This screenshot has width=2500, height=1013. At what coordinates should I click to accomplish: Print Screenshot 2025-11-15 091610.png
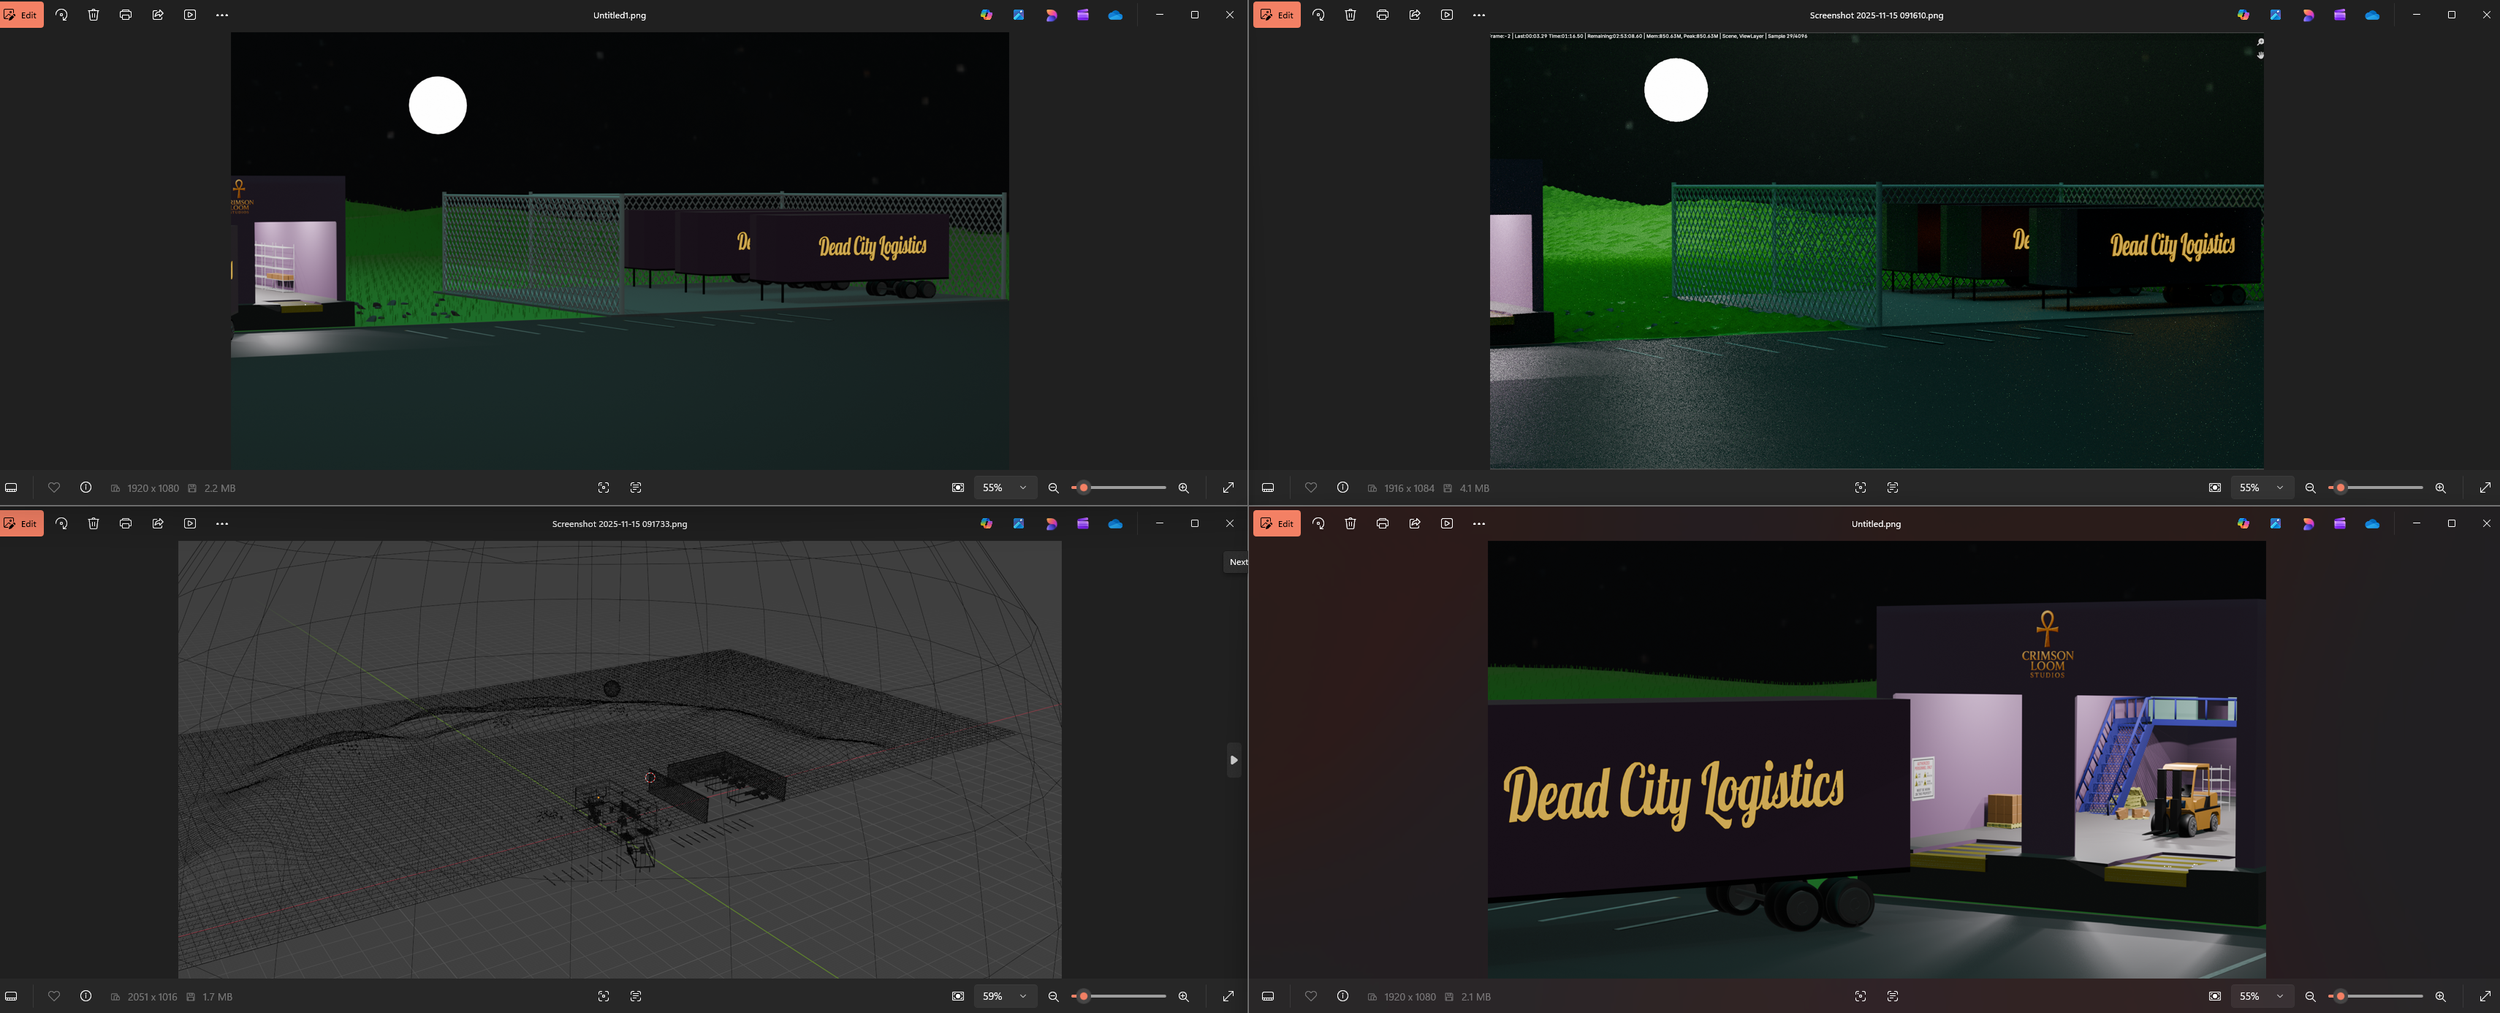pos(1382,15)
